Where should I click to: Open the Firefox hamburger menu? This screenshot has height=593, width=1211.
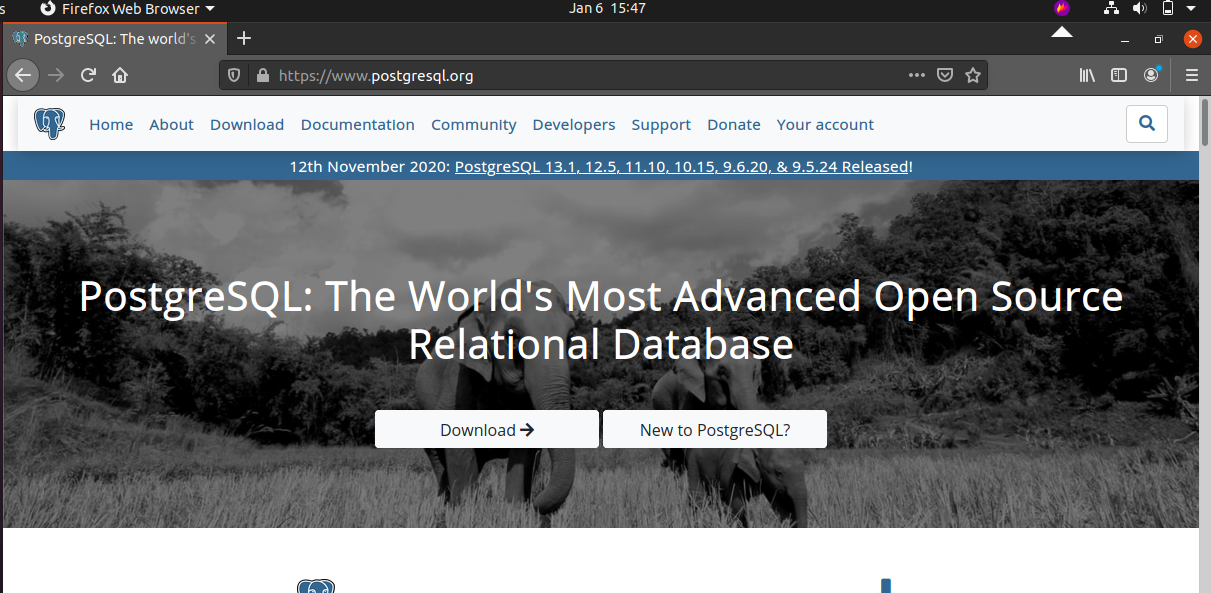coord(1191,75)
